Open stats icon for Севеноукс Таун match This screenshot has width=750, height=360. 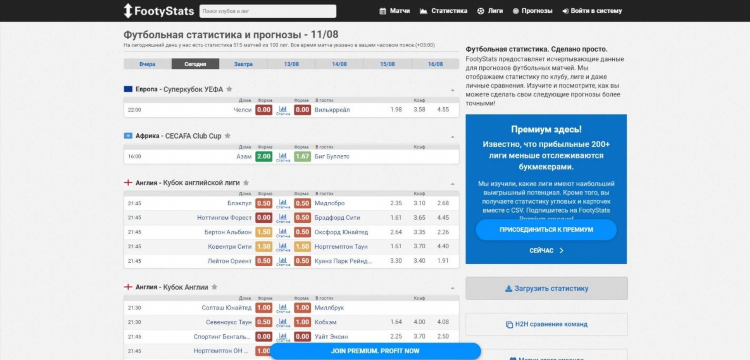click(283, 322)
